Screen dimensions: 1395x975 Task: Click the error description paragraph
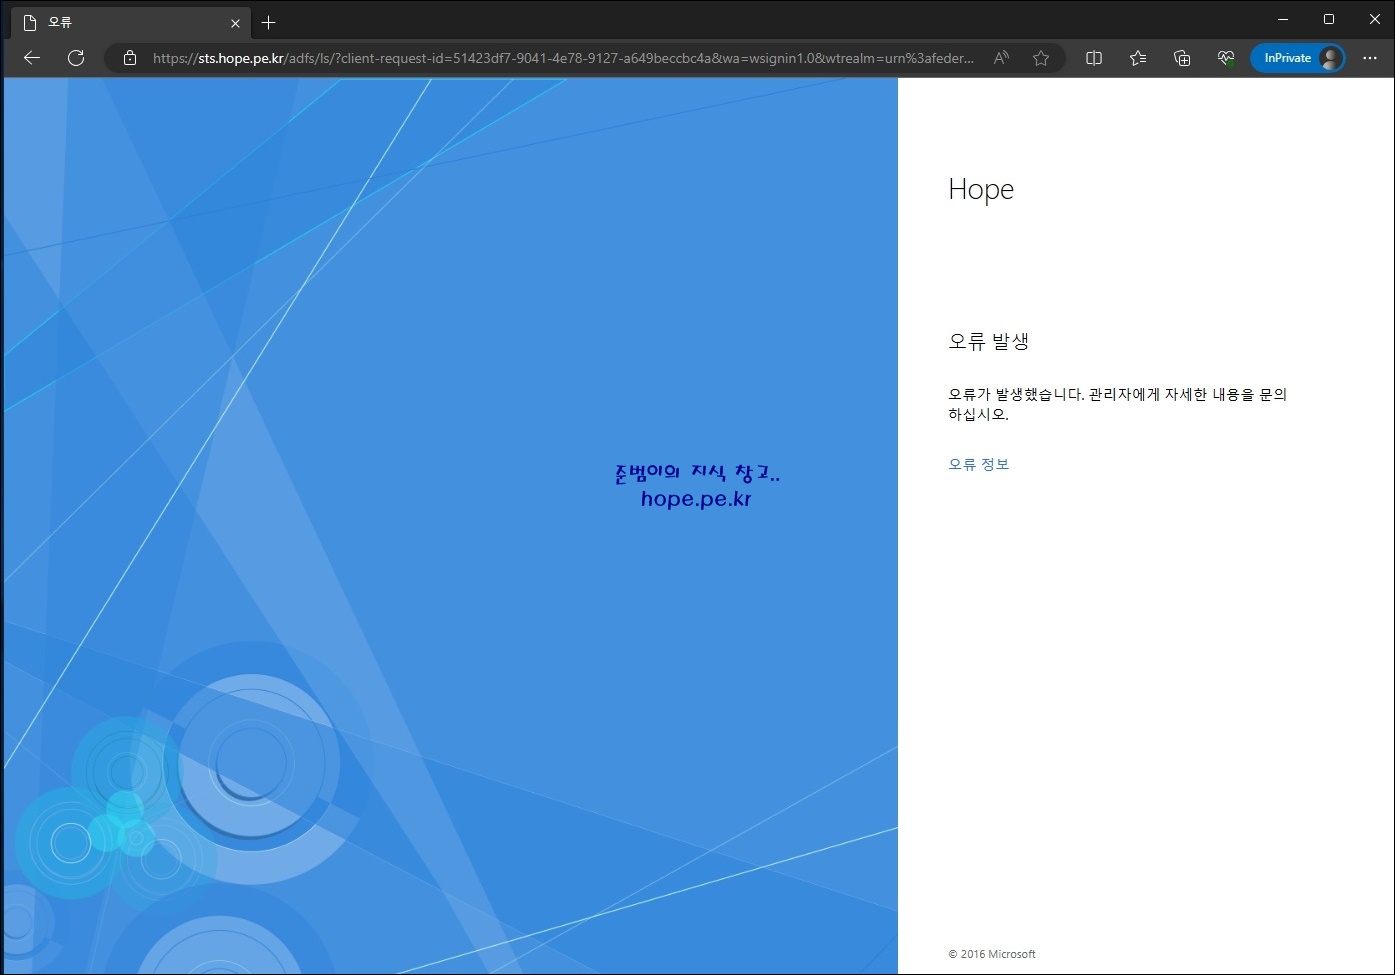tap(1118, 404)
